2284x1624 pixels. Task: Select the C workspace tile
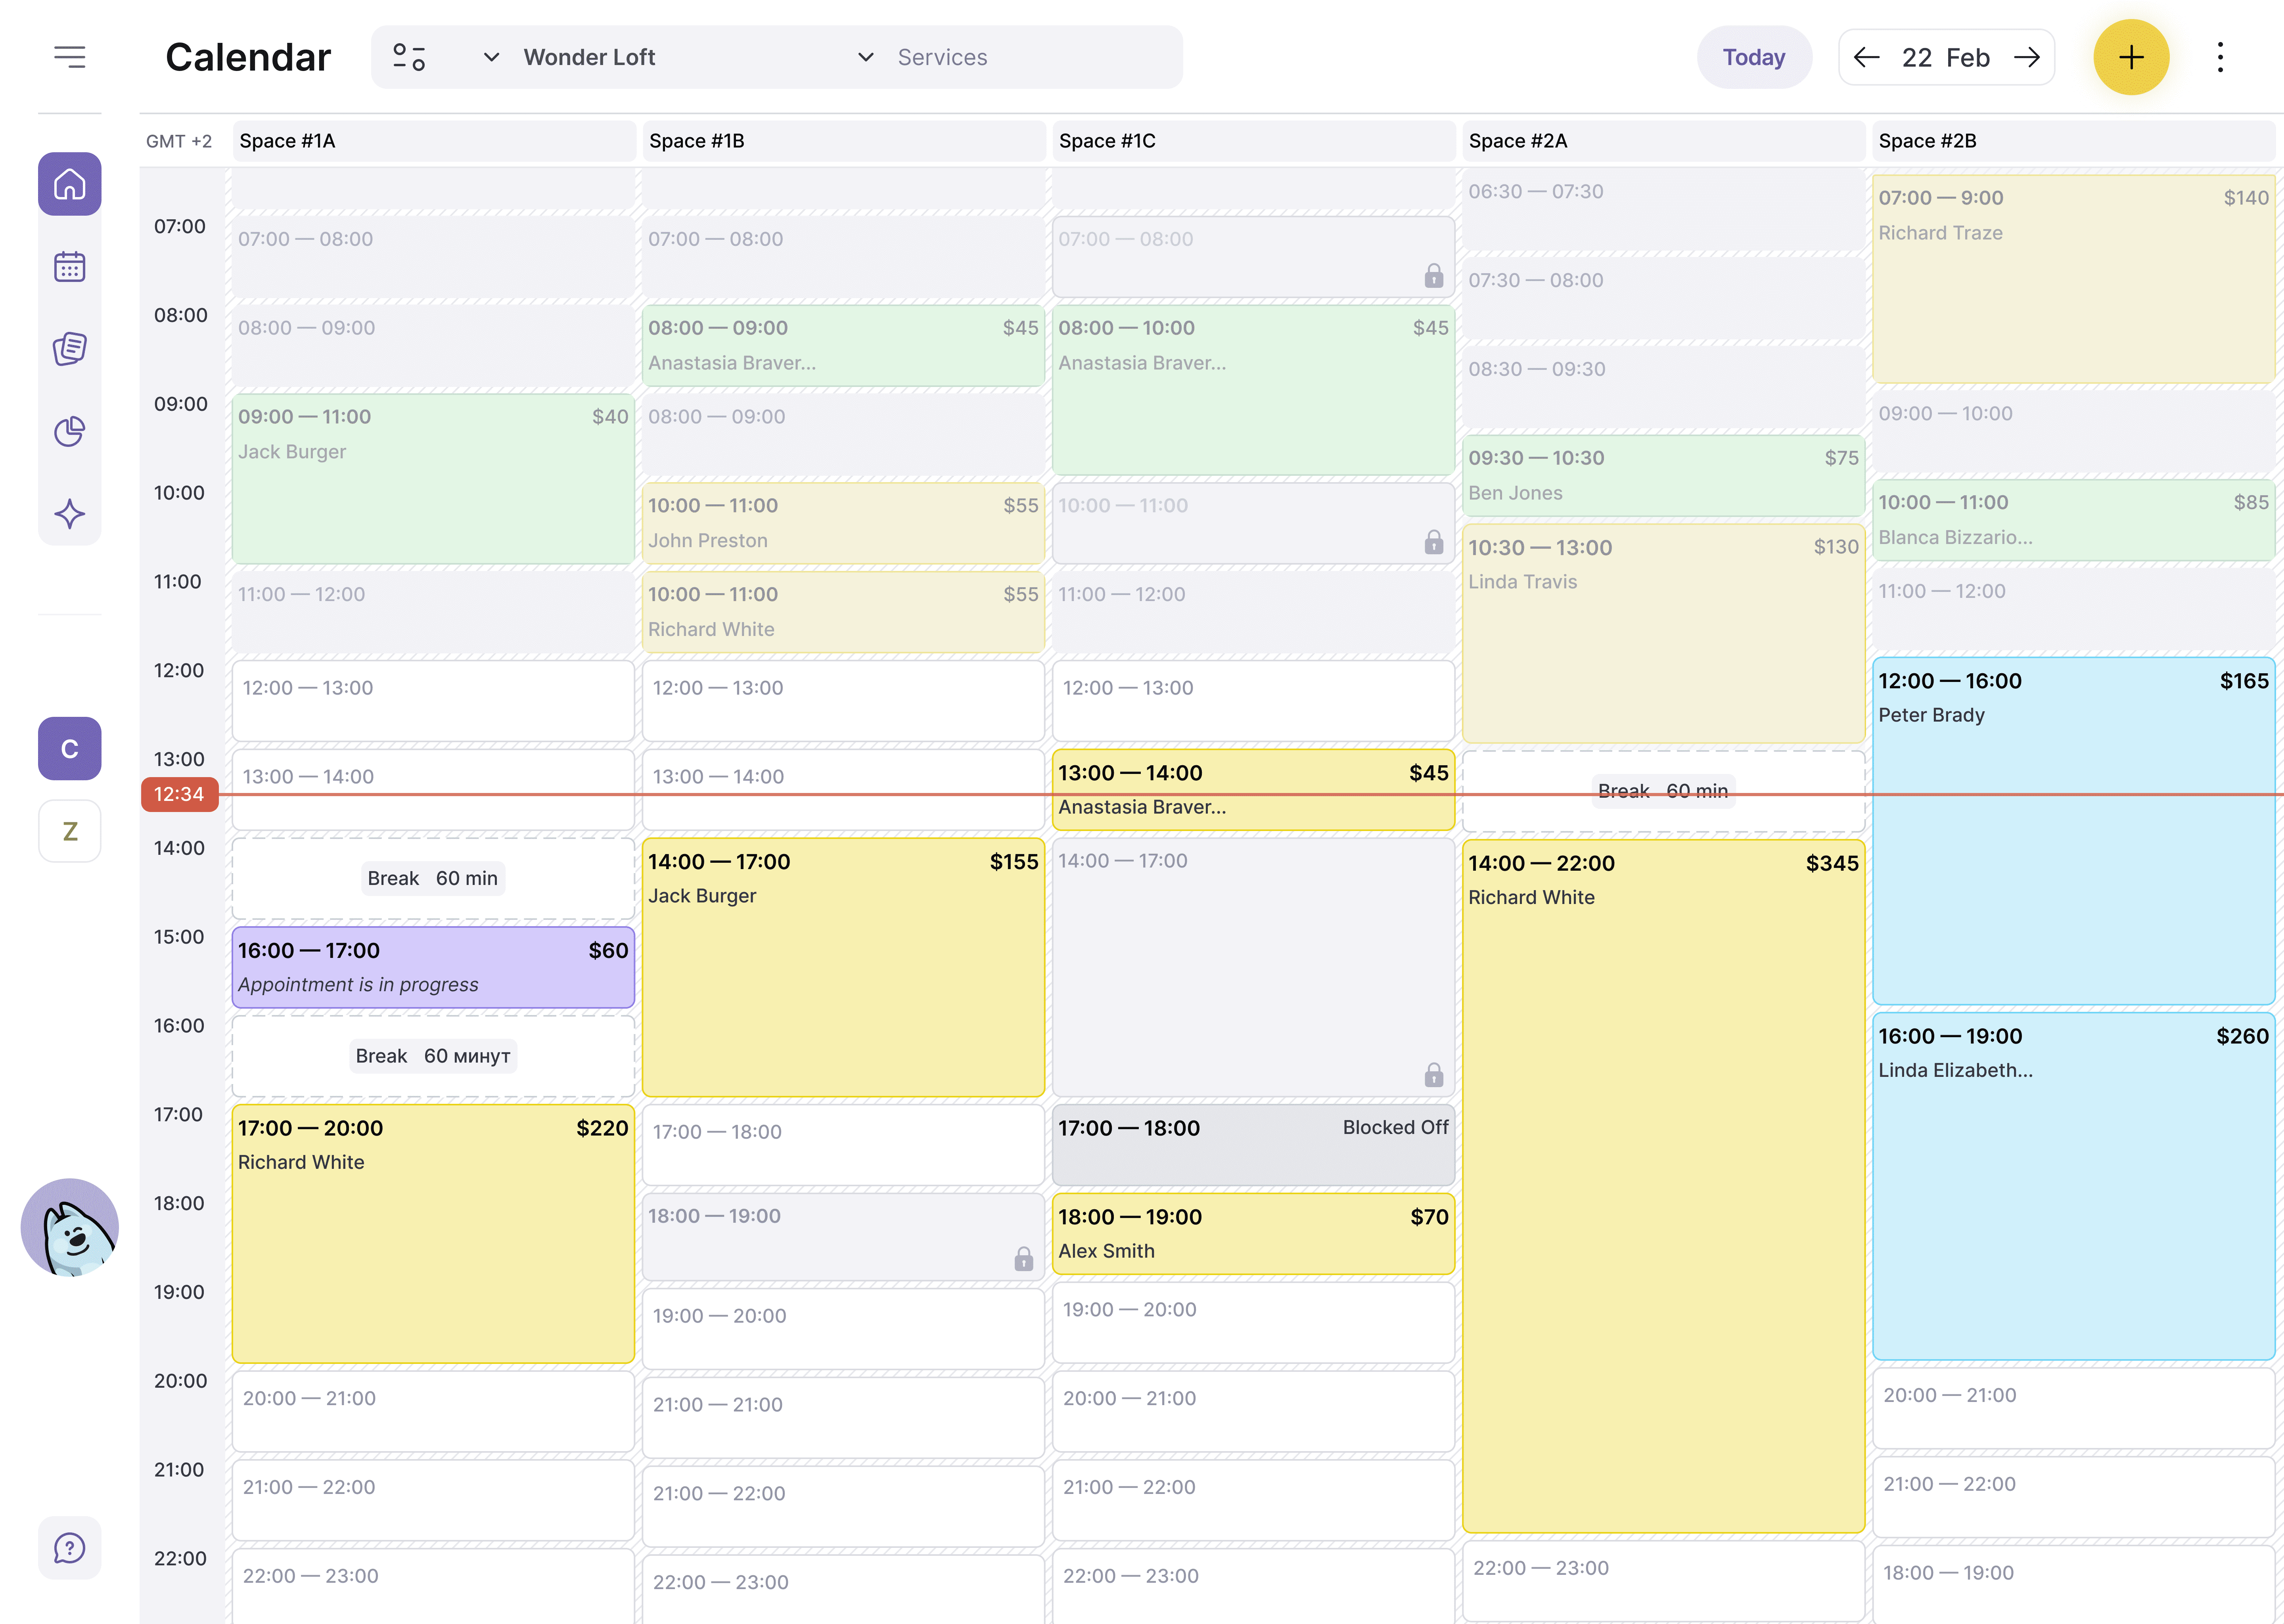[69, 748]
